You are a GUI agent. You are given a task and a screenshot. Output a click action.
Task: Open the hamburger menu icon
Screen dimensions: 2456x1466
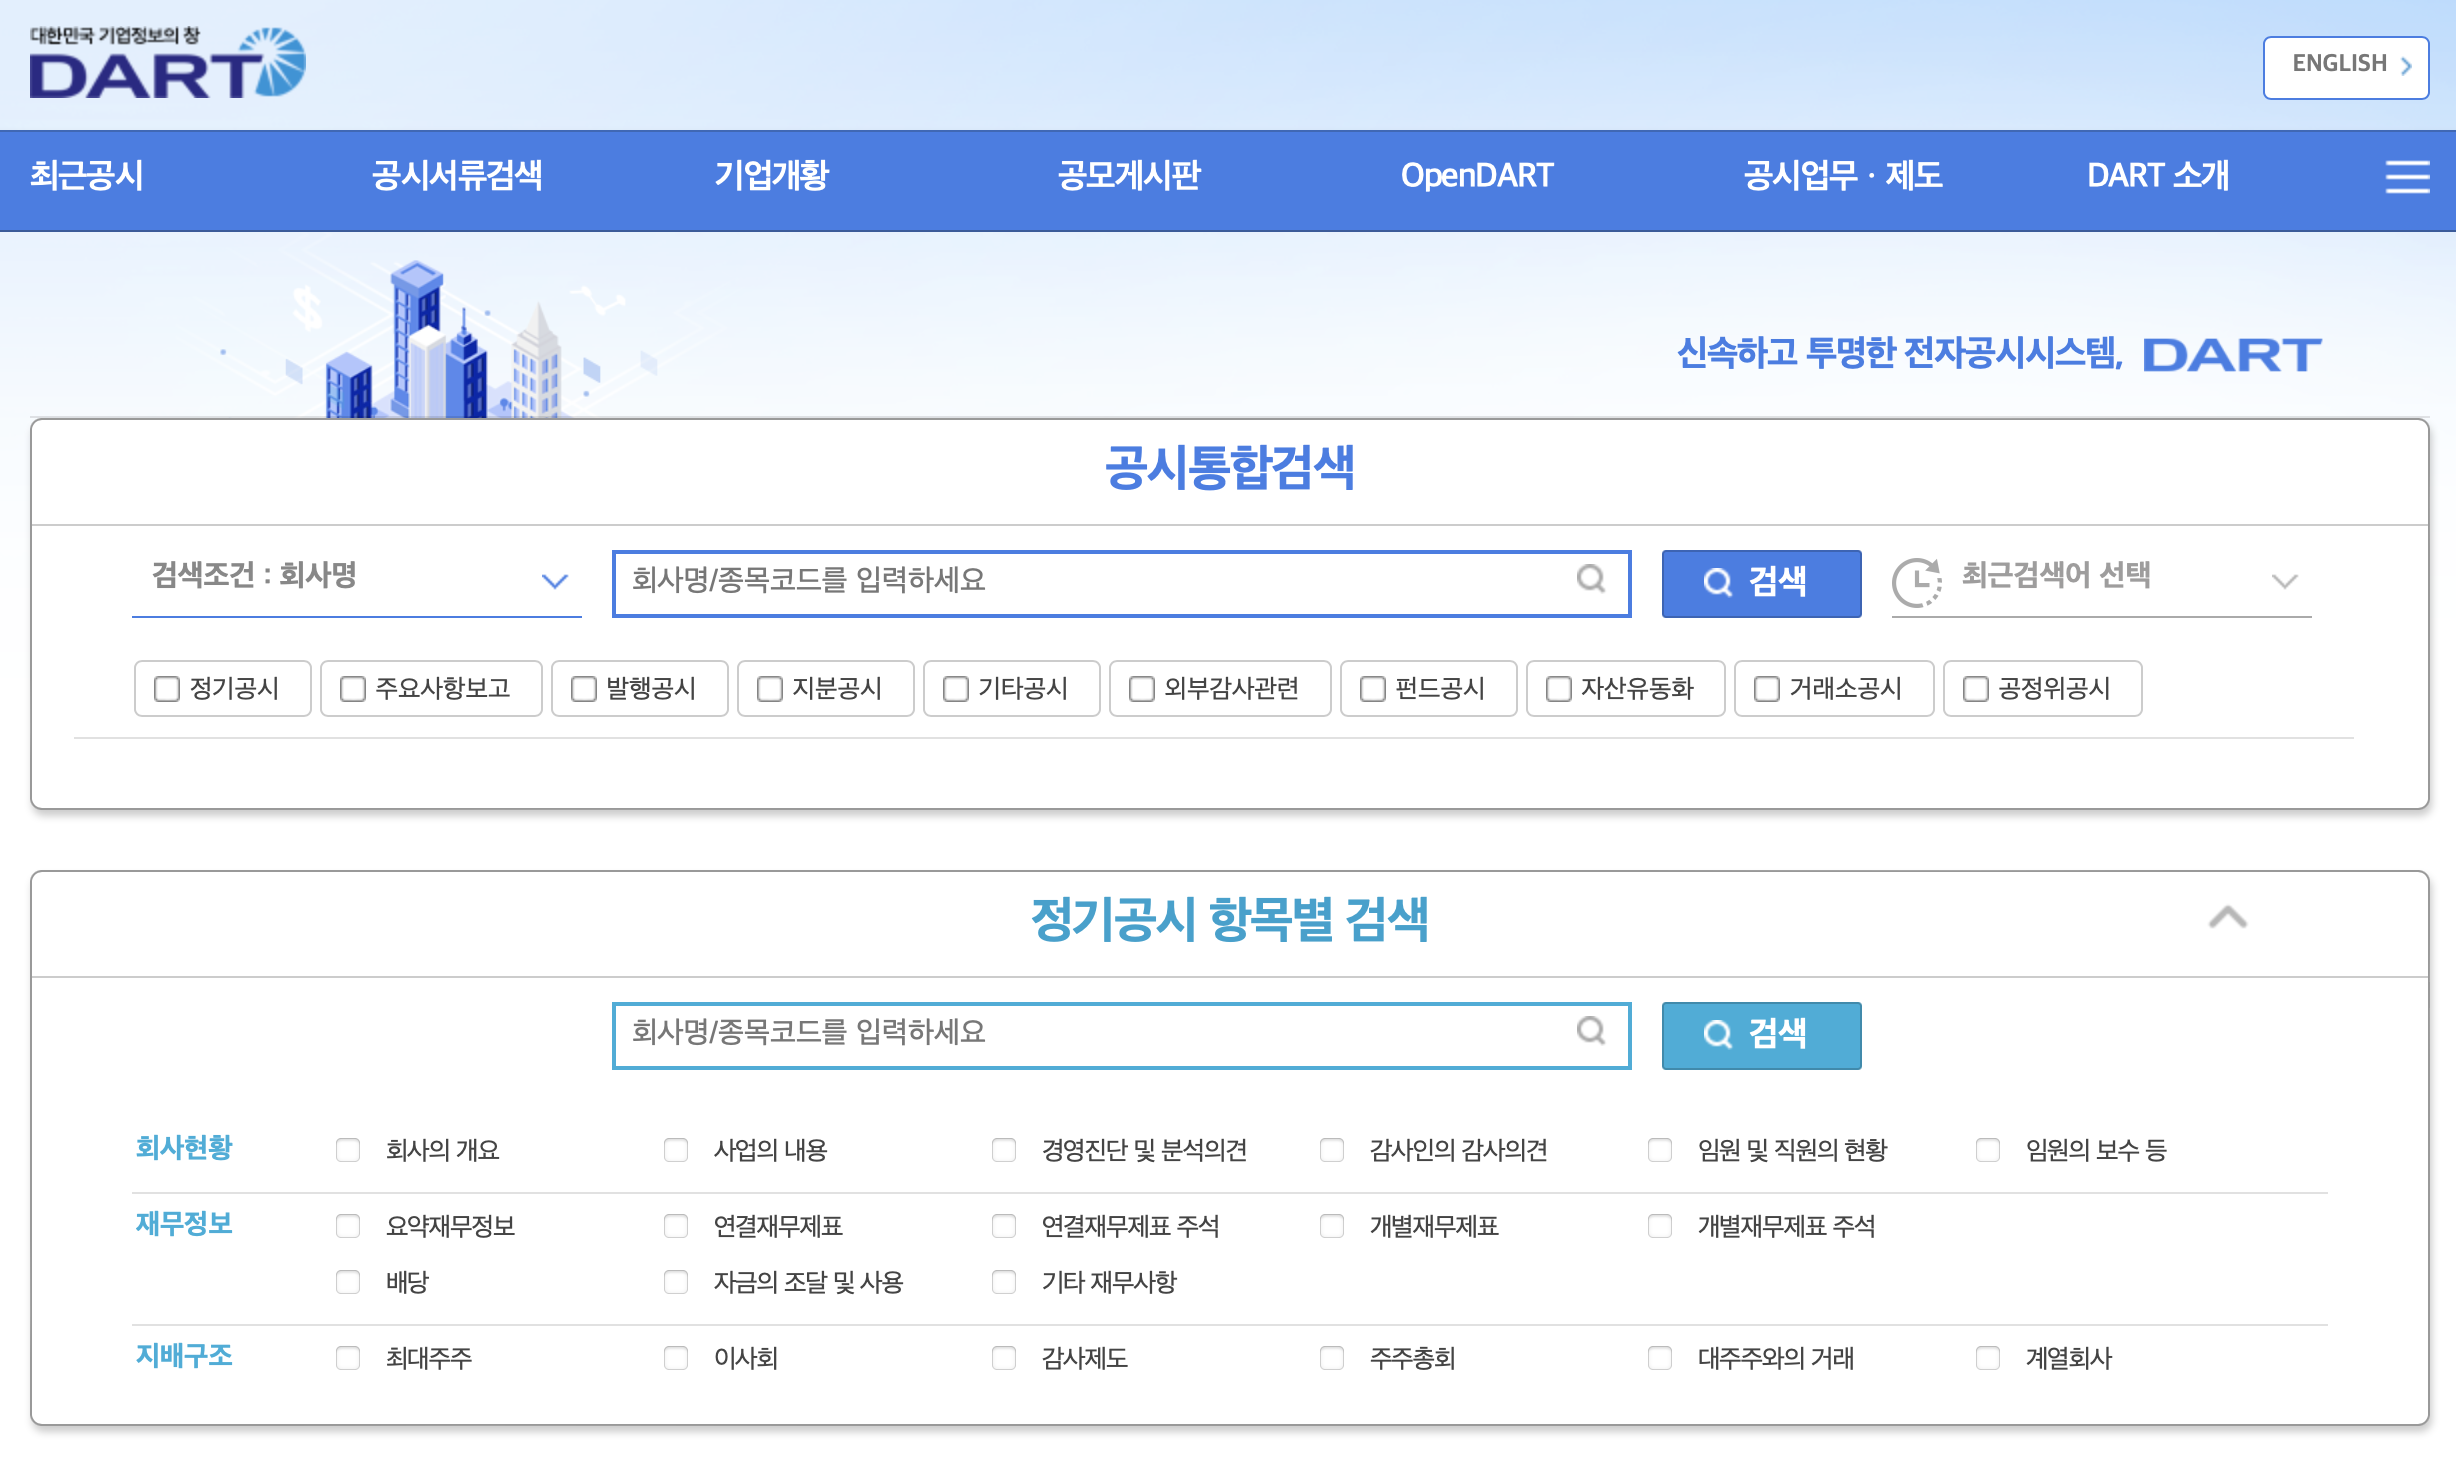[x=2407, y=177]
